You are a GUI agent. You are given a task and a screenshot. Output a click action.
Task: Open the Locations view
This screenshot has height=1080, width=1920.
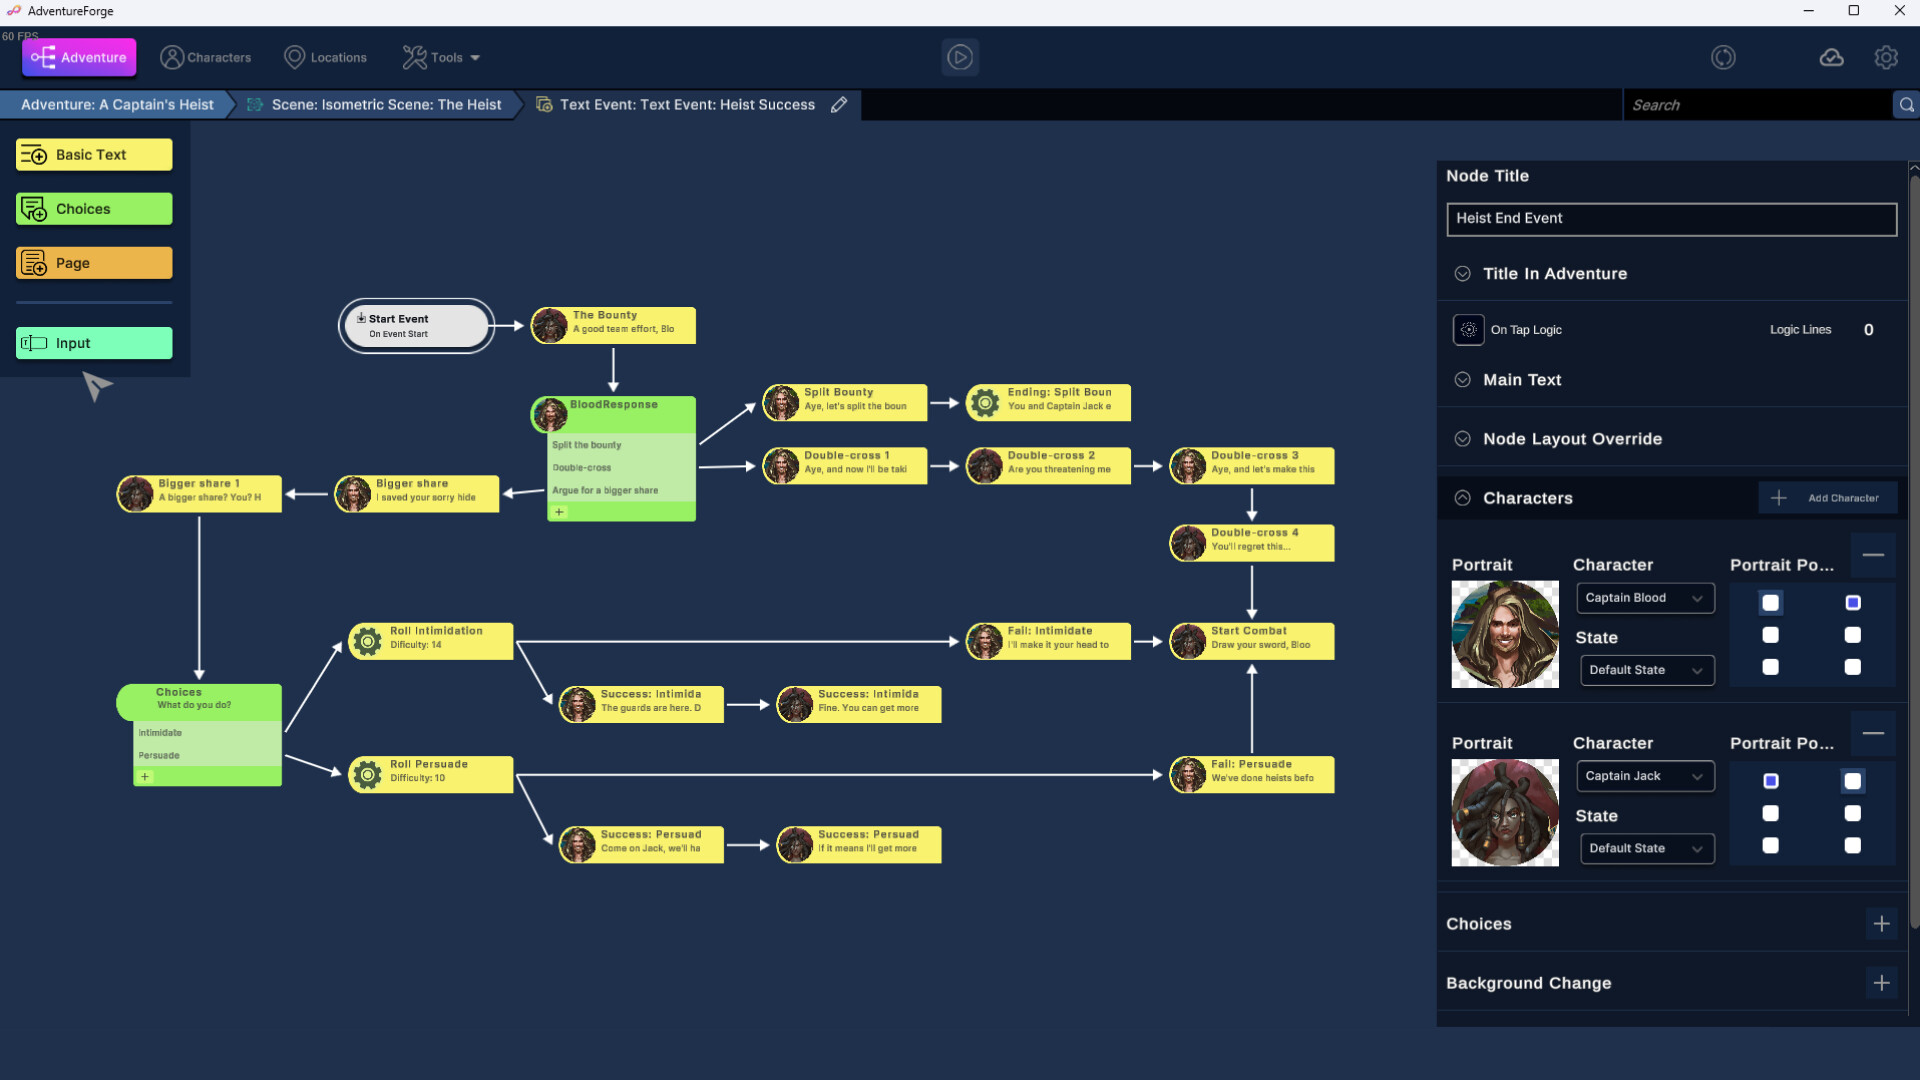click(325, 57)
